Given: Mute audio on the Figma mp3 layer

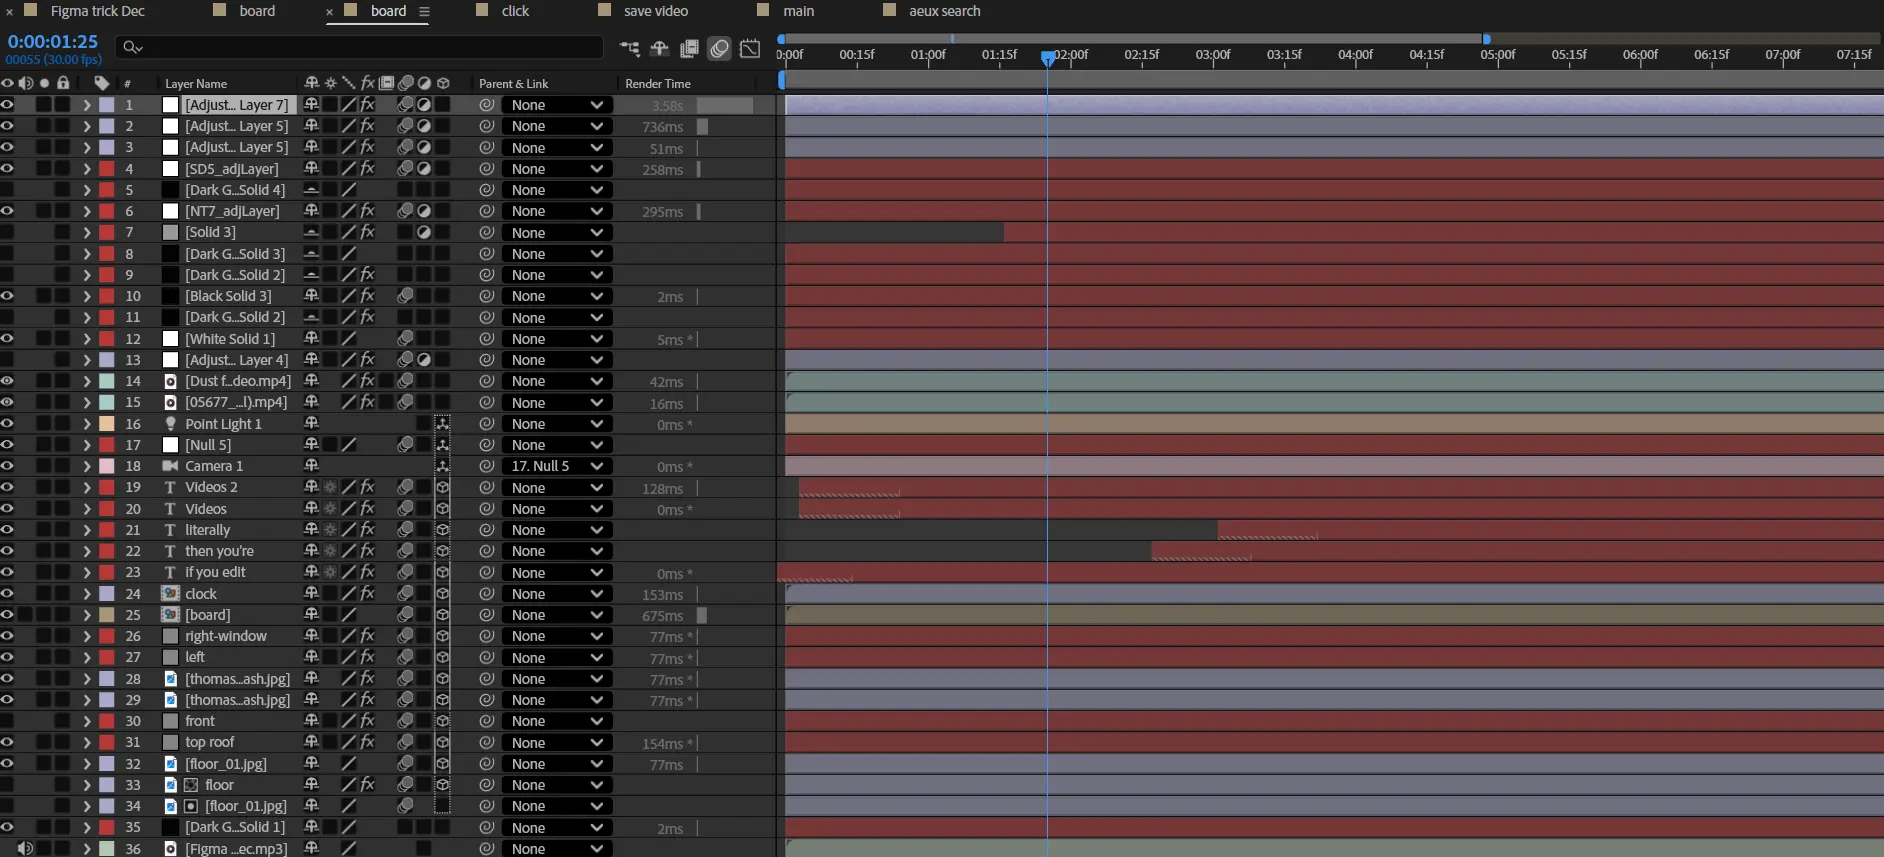Looking at the screenshot, I should (26, 848).
